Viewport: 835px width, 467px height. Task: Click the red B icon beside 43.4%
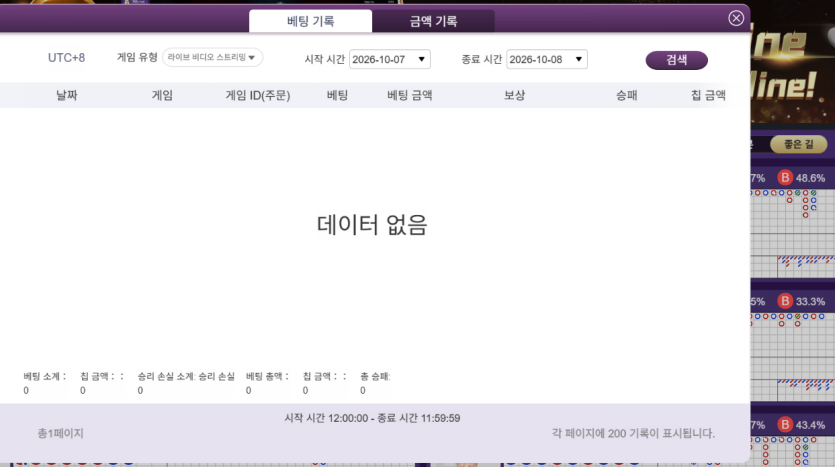click(x=785, y=425)
